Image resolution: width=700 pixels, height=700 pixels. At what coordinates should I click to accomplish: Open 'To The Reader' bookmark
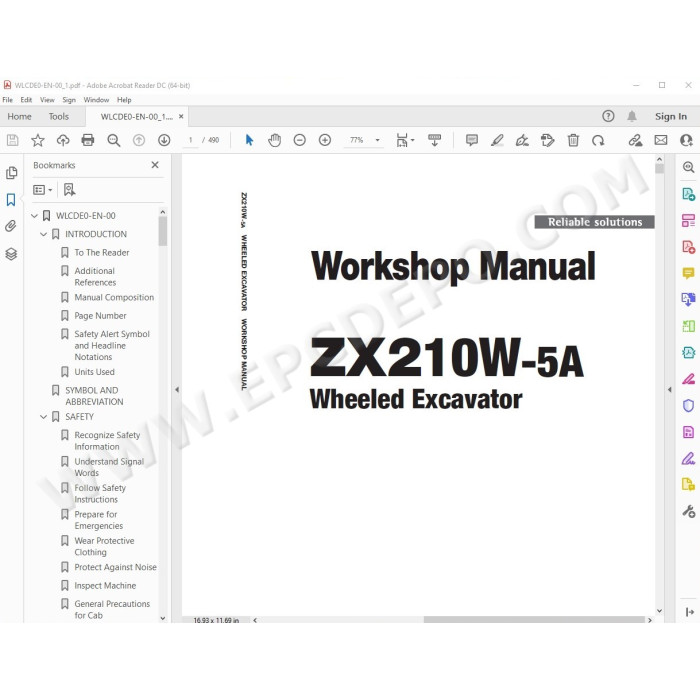[x=102, y=253]
